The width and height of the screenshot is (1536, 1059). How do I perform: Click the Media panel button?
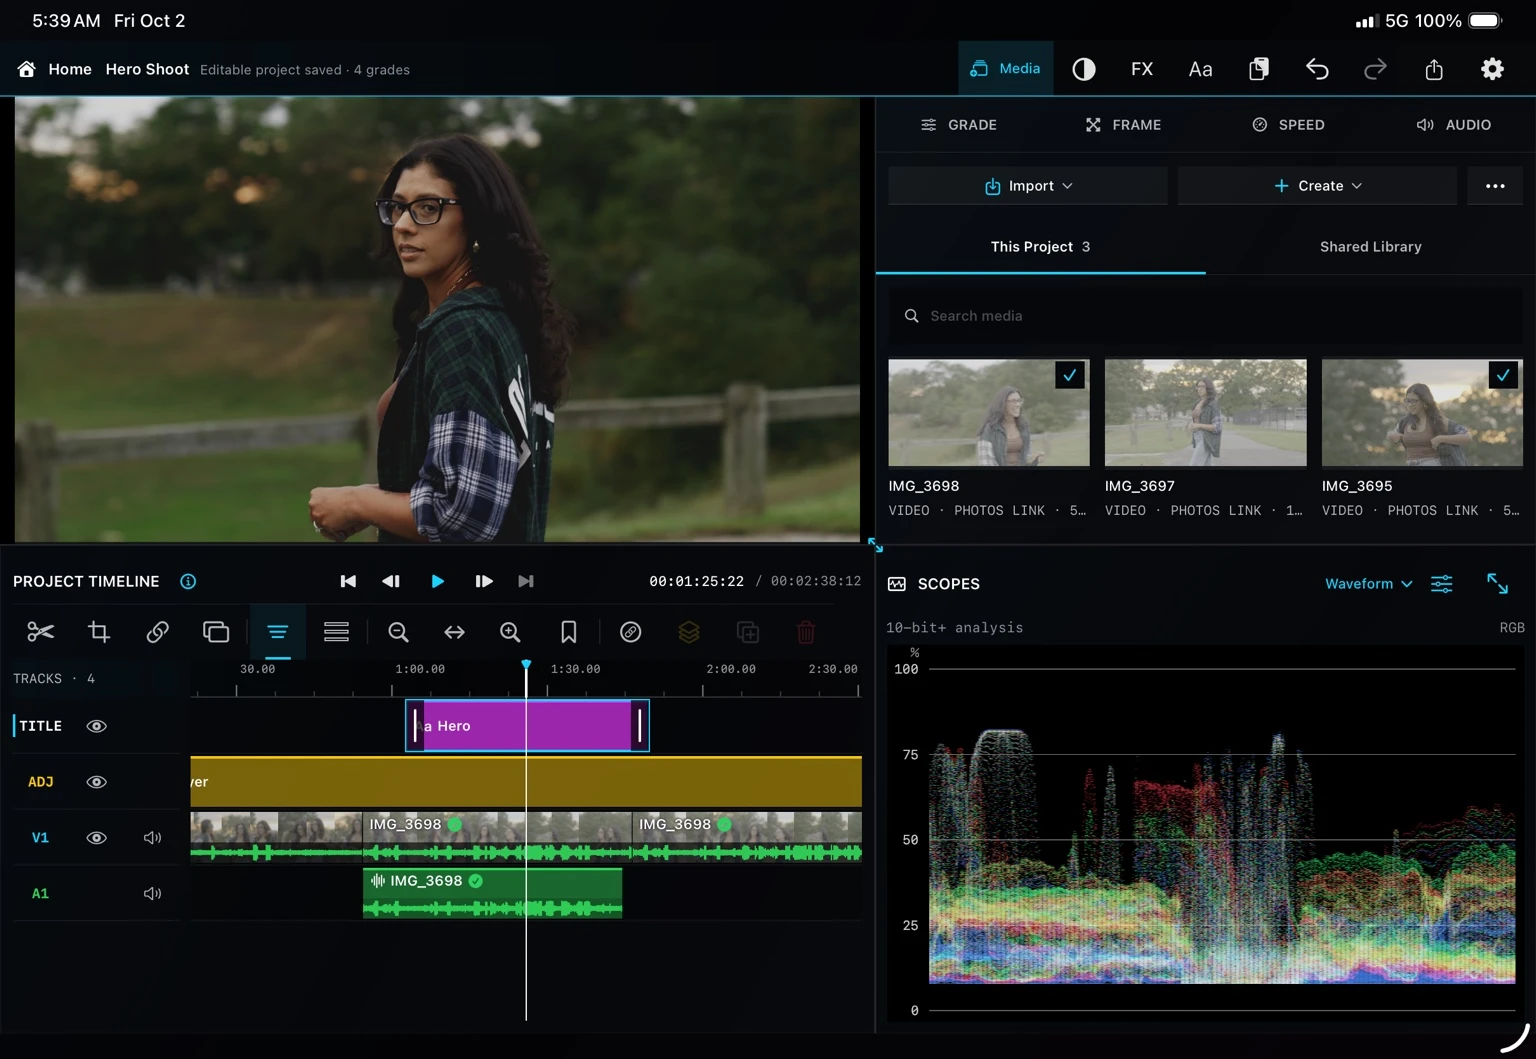(1005, 68)
